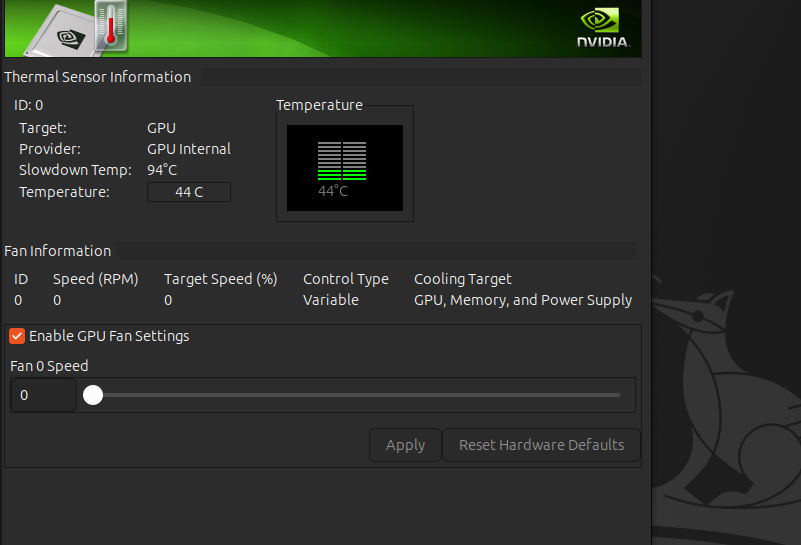Click the Fan 0 Speed slider handle
The height and width of the screenshot is (545, 801).
[x=93, y=395]
